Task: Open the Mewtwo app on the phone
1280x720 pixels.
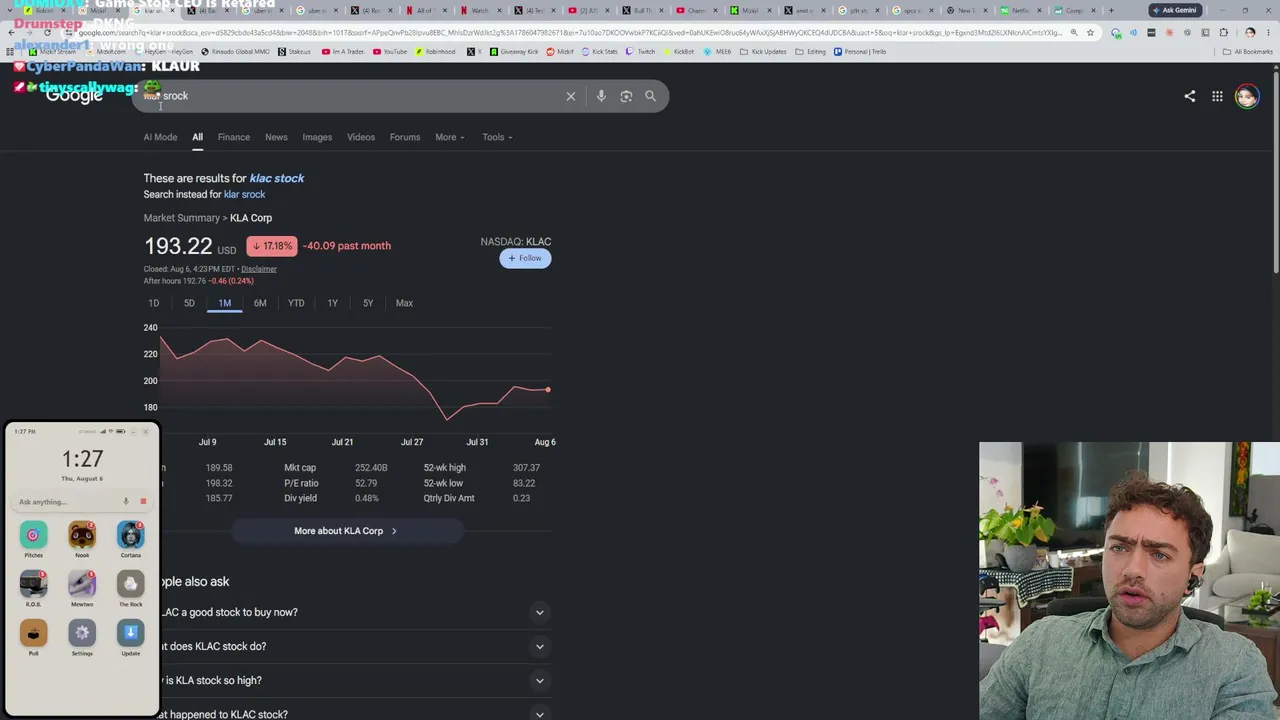Action: [82, 585]
